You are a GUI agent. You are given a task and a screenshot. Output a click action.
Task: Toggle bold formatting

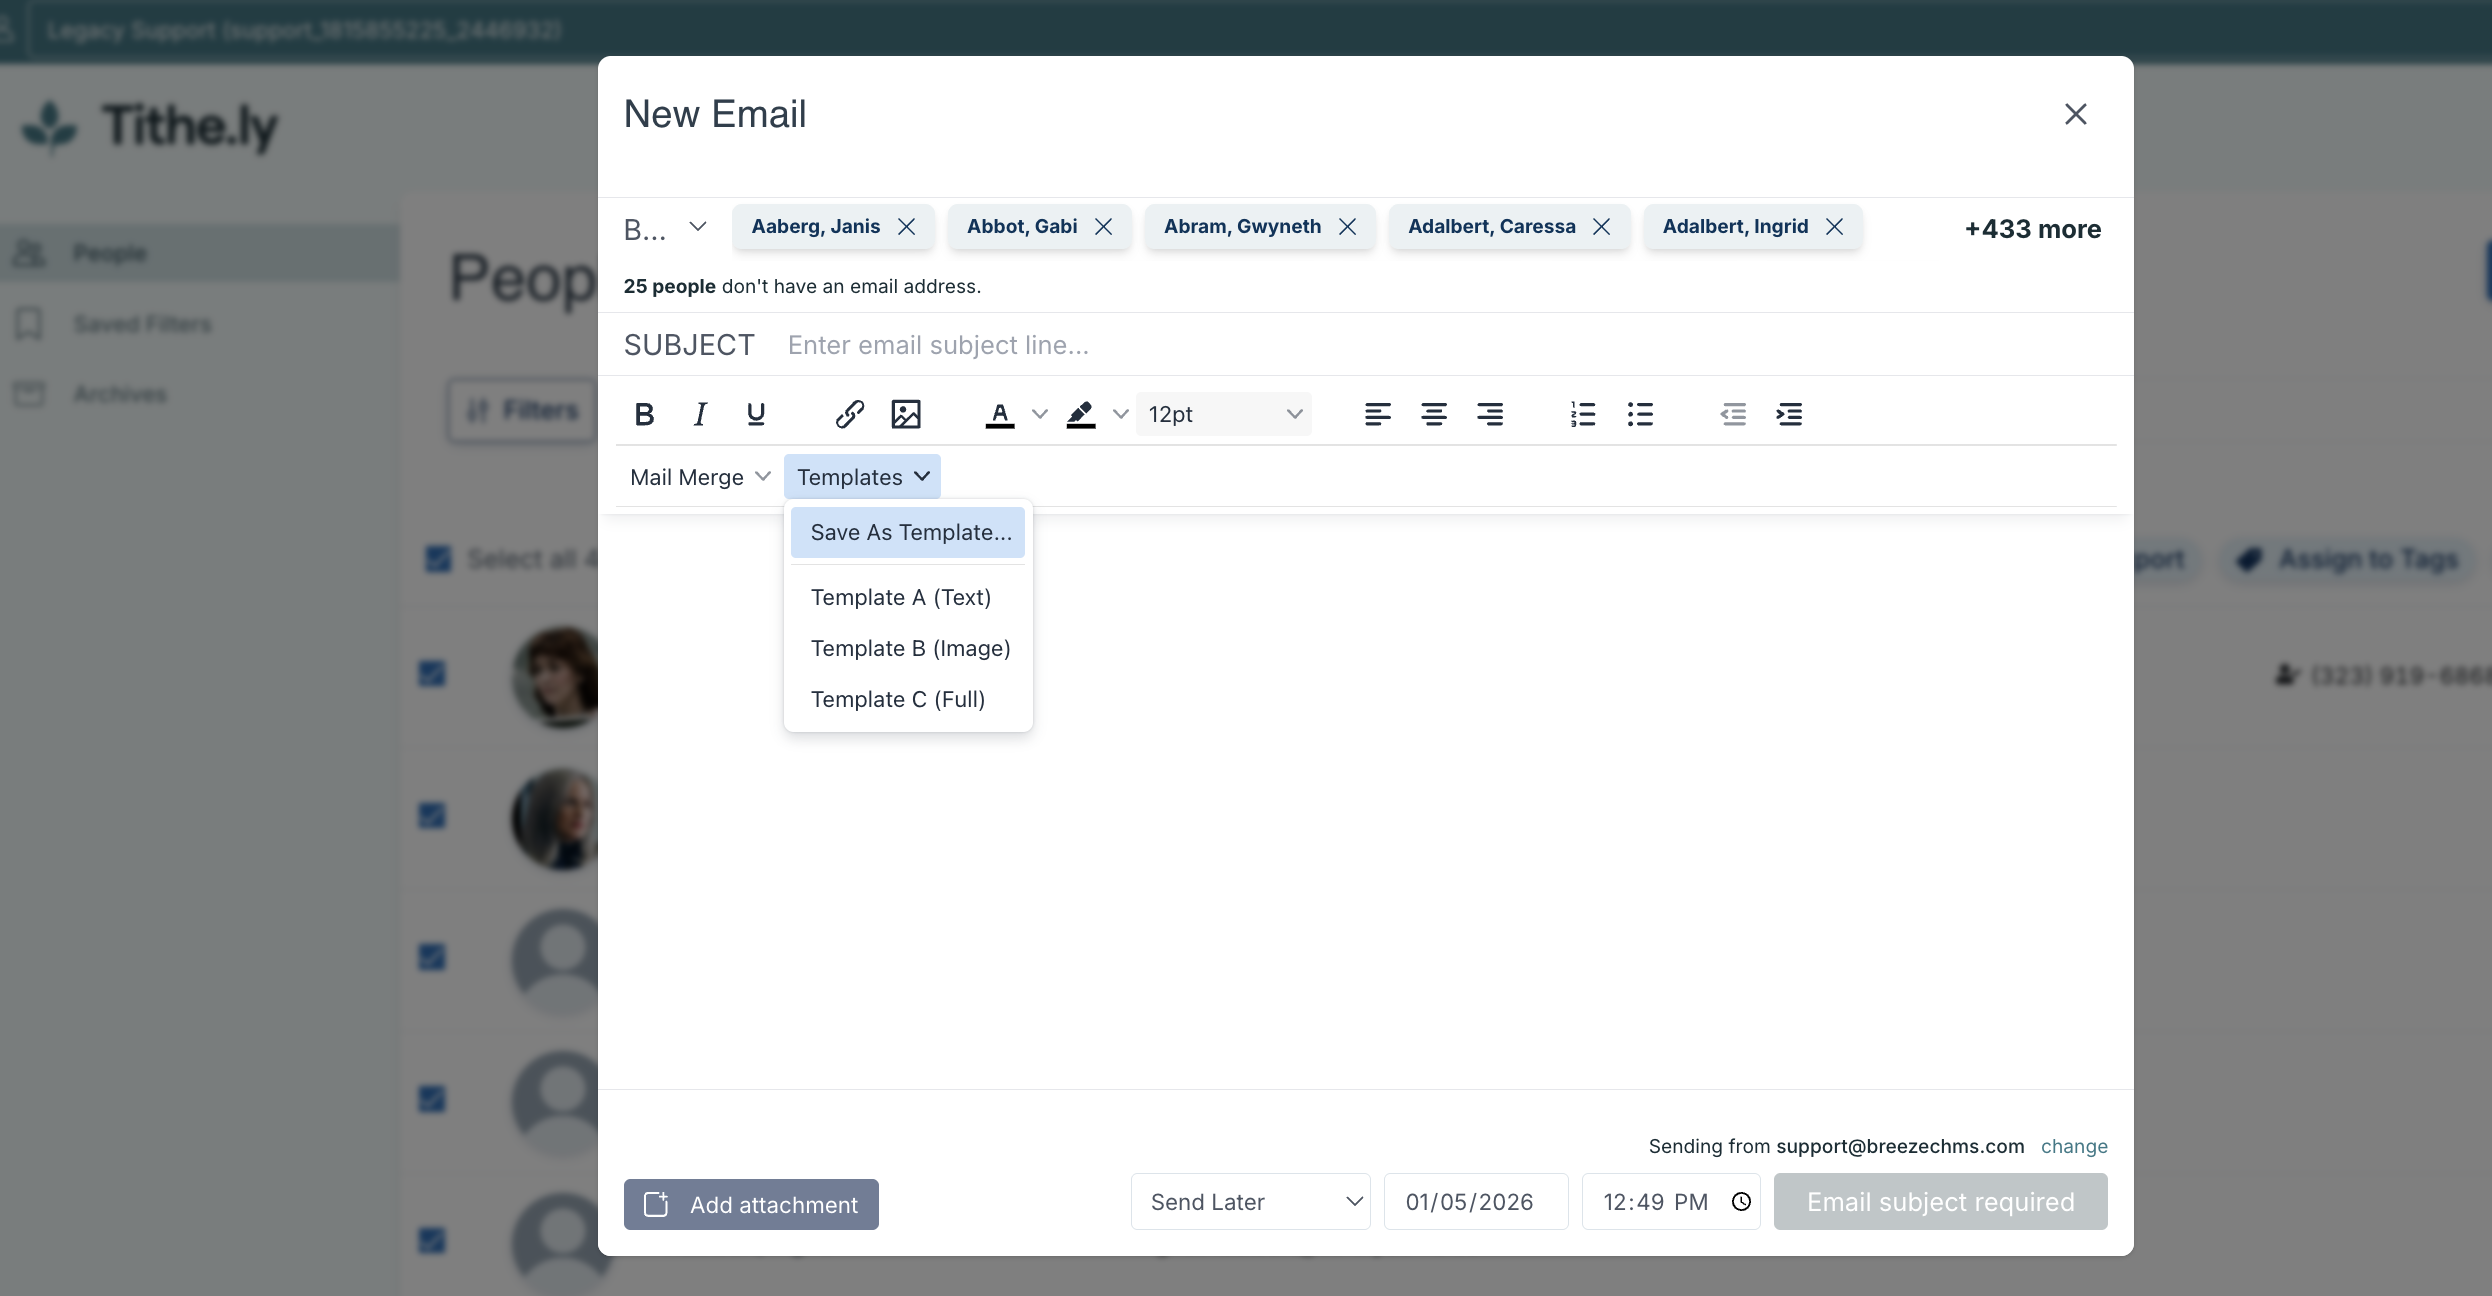pos(645,414)
